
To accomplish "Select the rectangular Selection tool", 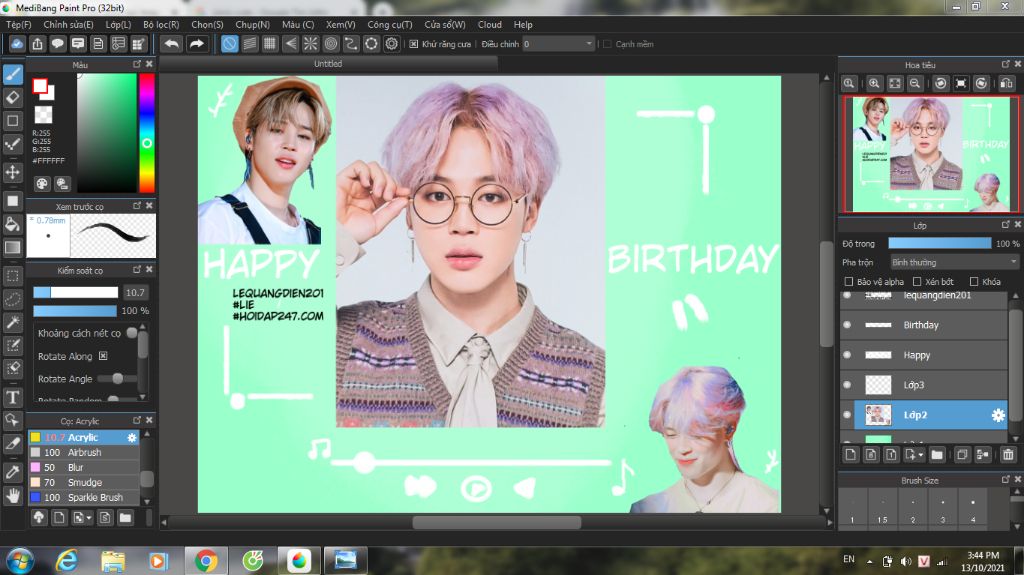I will point(12,276).
